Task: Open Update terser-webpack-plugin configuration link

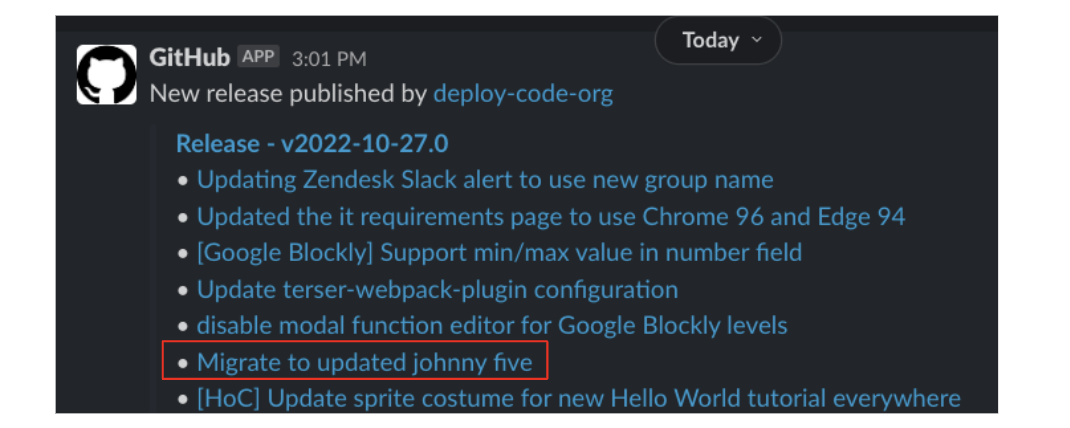Action: pyautogui.click(x=437, y=289)
